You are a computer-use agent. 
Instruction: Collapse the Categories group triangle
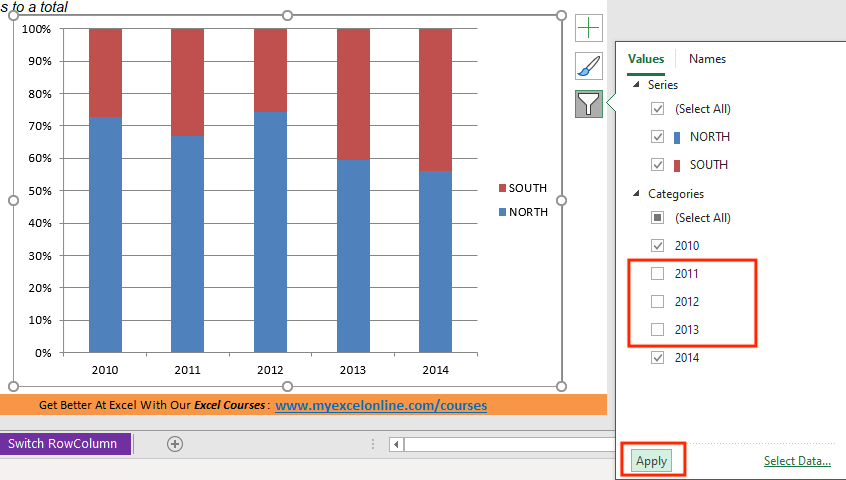tap(636, 193)
